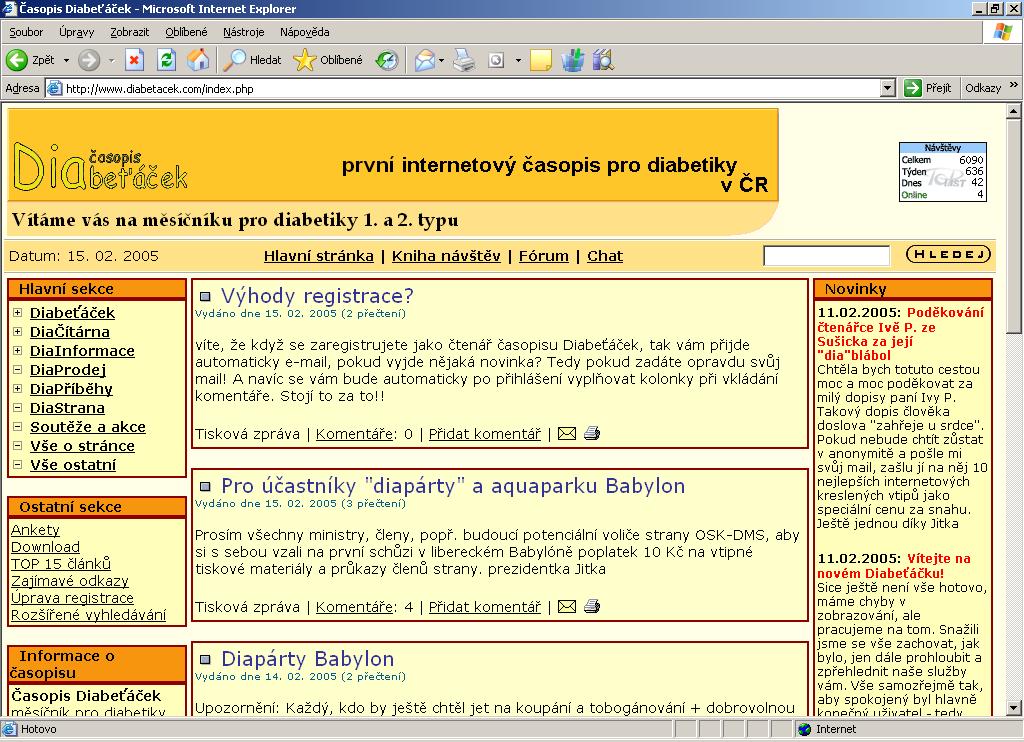Open the Výhody registrace? article title
The width and height of the screenshot is (1024, 742).
317,296
